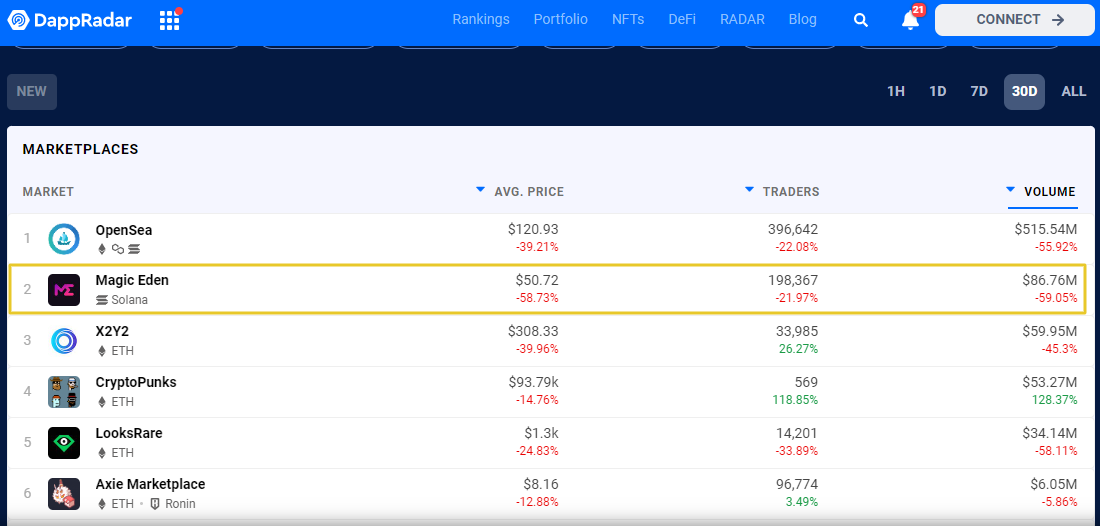Image resolution: width=1100 pixels, height=527 pixels.
Task: Open the LooksRare marketplace link
Action: 129,434
